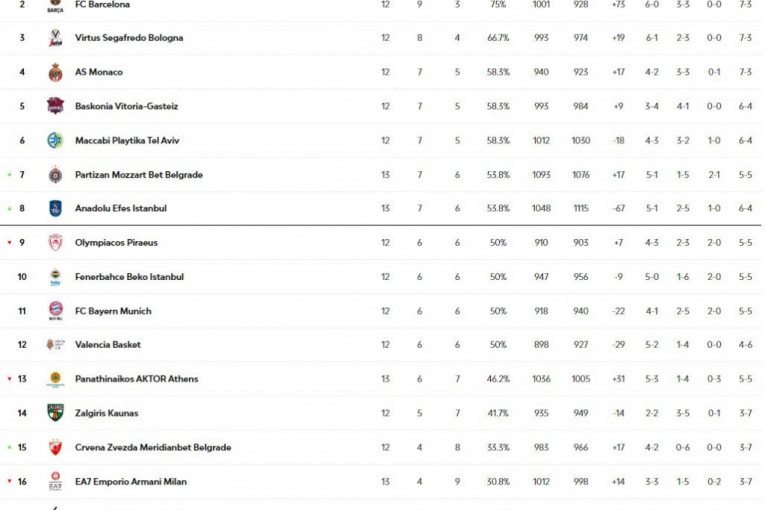Click the AS Monaco club crest

tap(55, 72)
